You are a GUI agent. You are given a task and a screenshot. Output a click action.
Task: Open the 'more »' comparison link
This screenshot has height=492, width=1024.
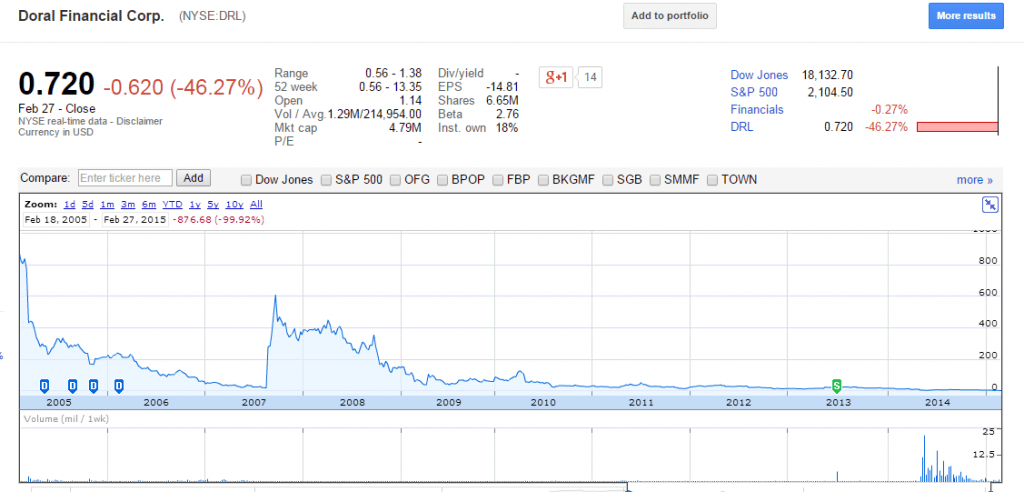click(974, 180)
